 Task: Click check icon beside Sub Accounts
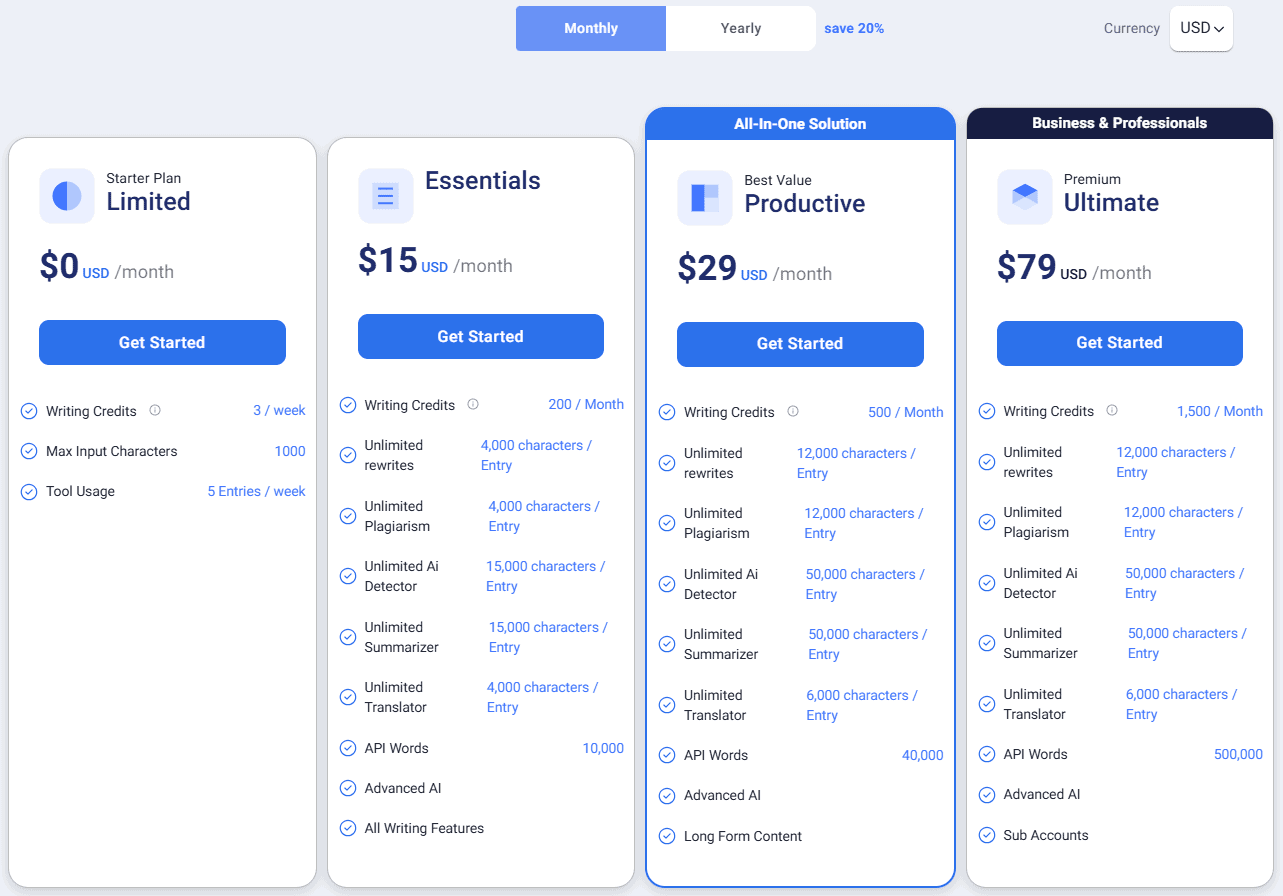[987, 835]
